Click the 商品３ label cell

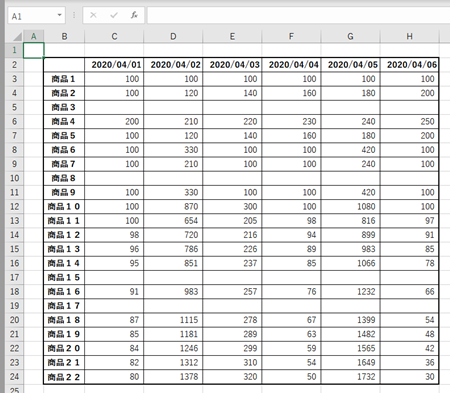coord(64,107)
